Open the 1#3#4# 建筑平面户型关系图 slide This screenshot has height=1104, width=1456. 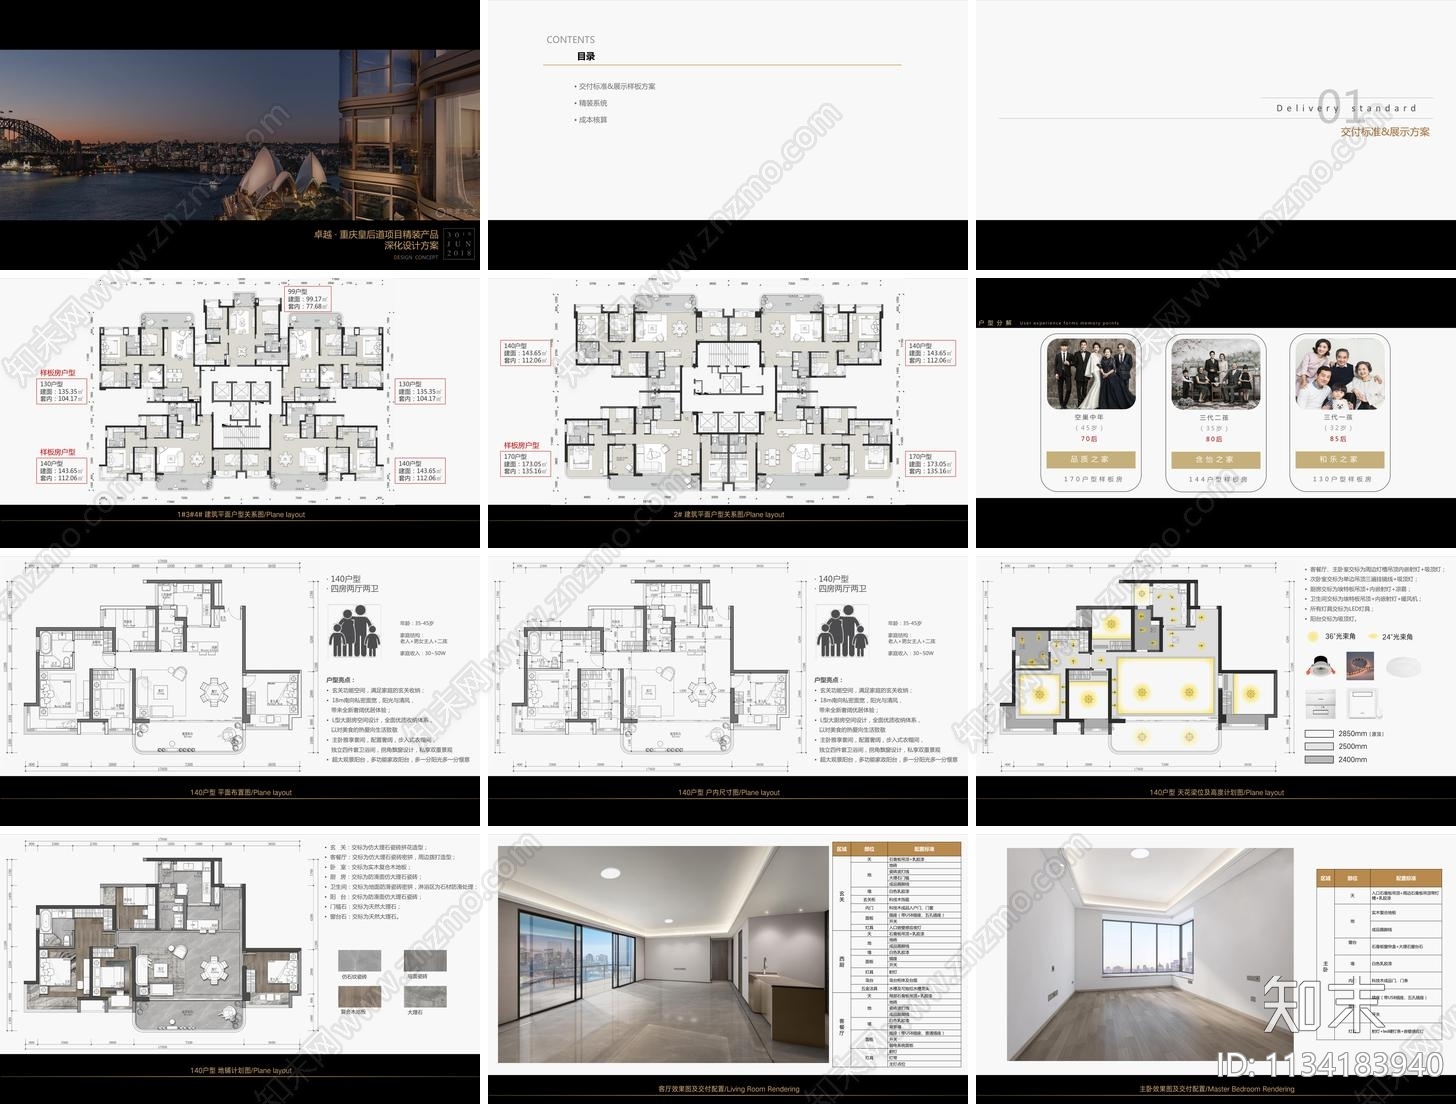click(x=240, y=413)
